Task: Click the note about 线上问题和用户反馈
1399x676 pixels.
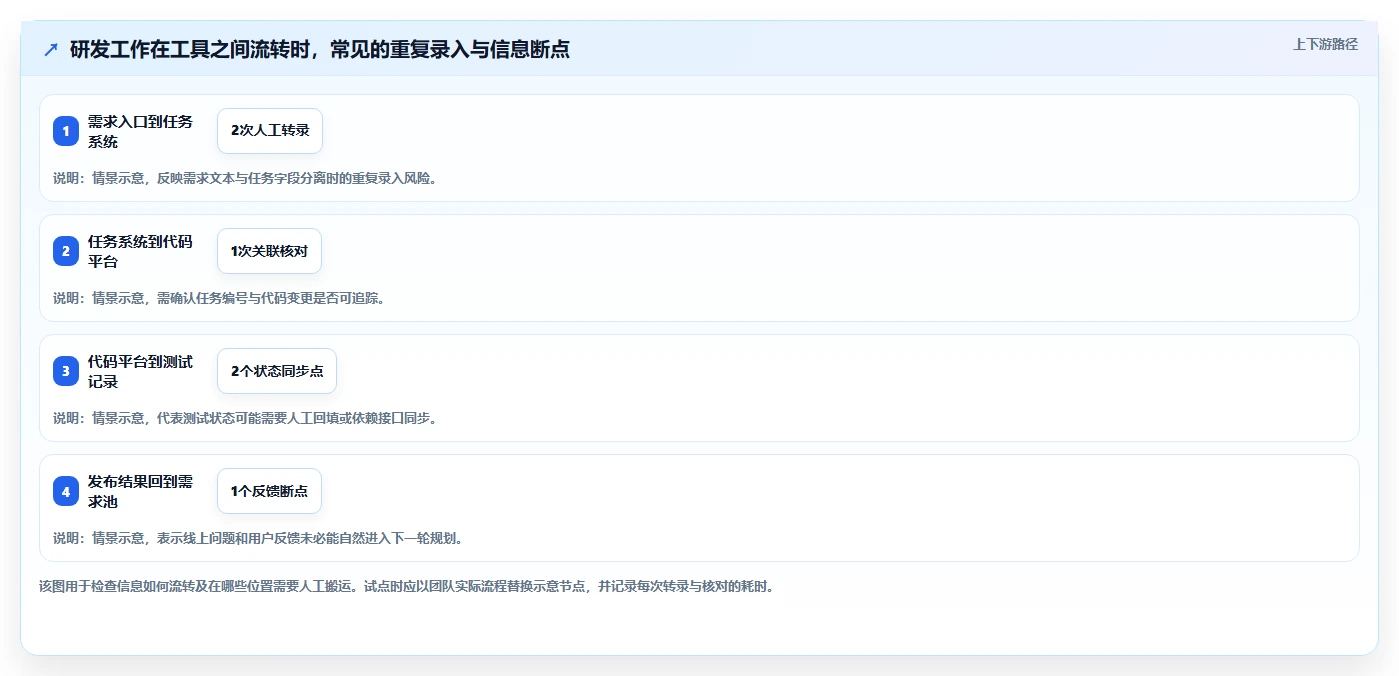Action: point(258,538)
